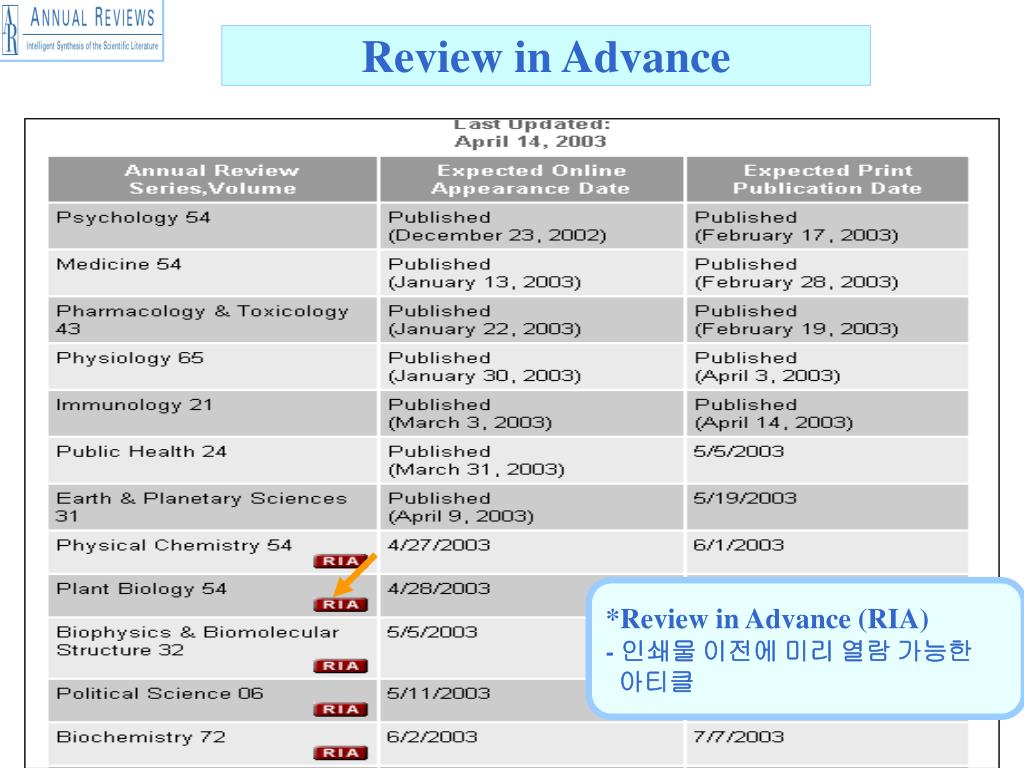The image size is (1024, 768).
Task: Open RIA badge for Biophysics & Biomolecular Structure
Action: tap(340, 666)
